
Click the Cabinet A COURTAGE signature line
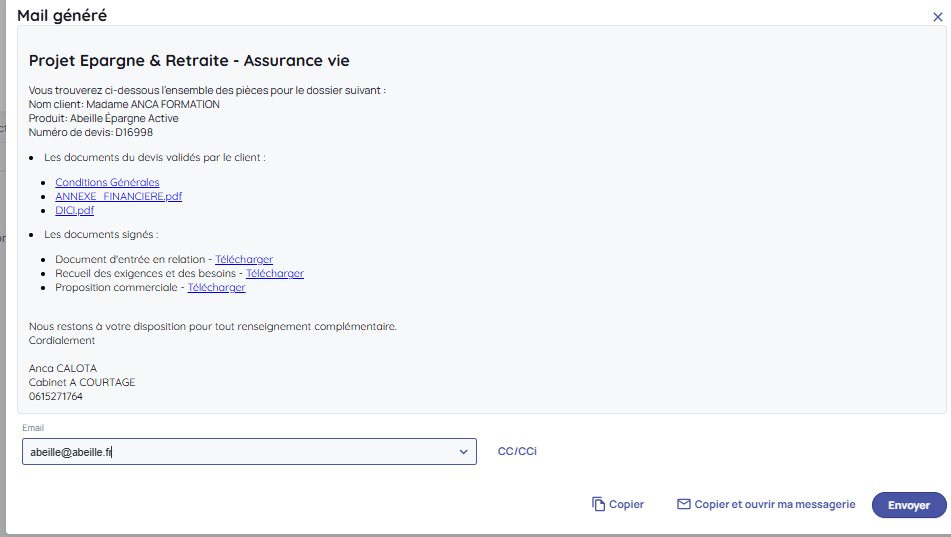point(82,382)
